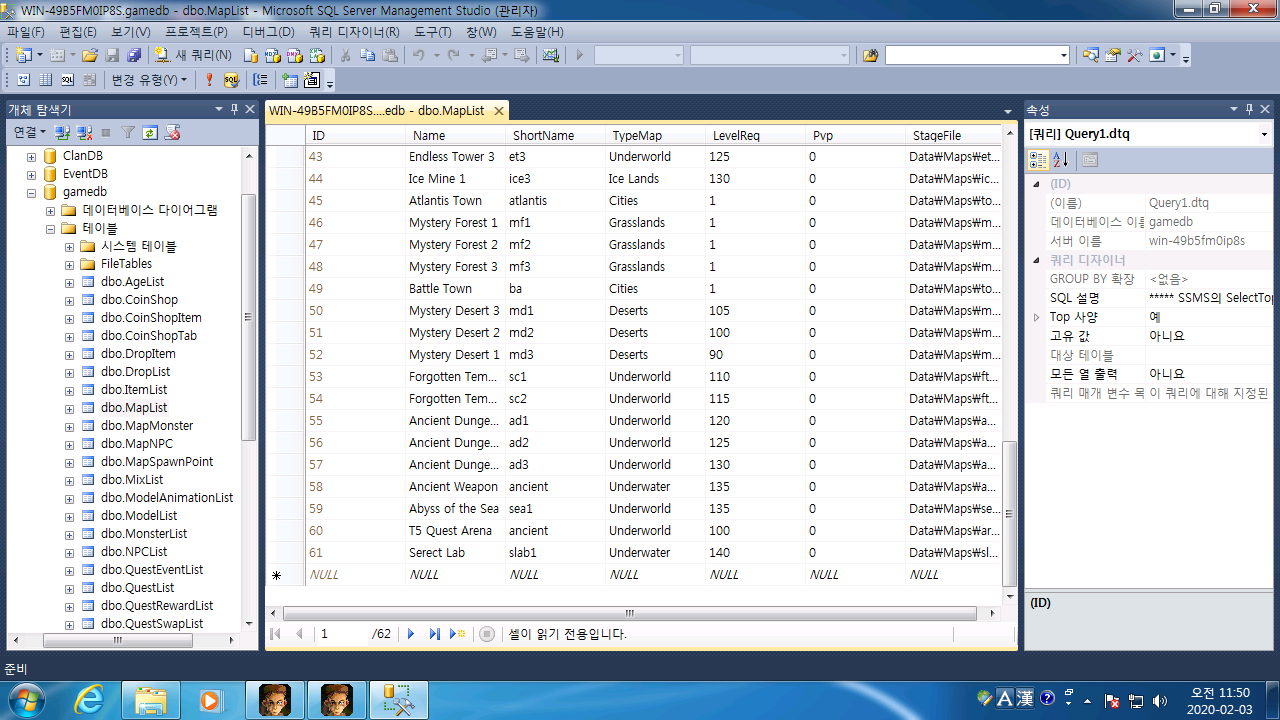Click the Registered Servers search icon

click(x=1091, y=55)
